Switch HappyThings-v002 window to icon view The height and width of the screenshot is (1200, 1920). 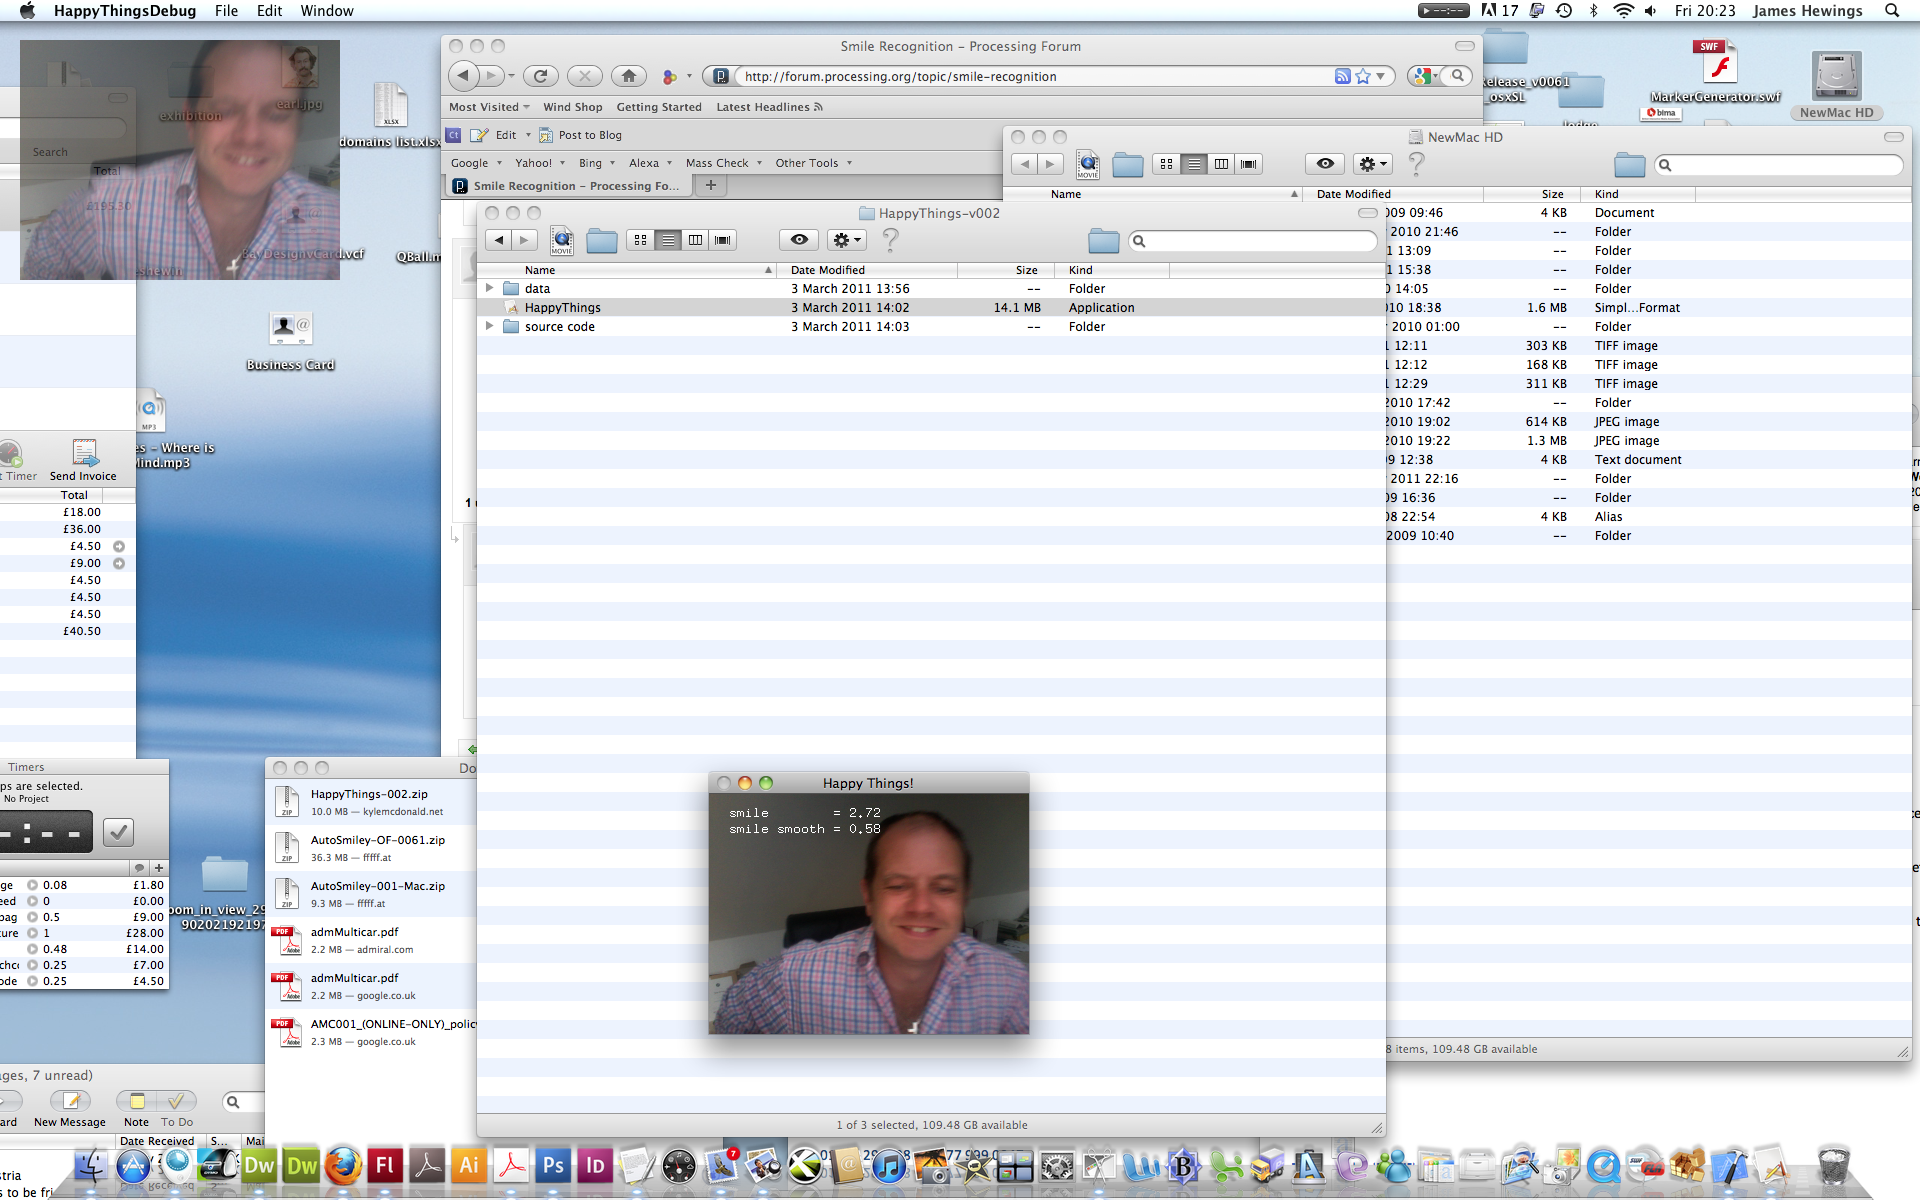[x=640, y=240]
